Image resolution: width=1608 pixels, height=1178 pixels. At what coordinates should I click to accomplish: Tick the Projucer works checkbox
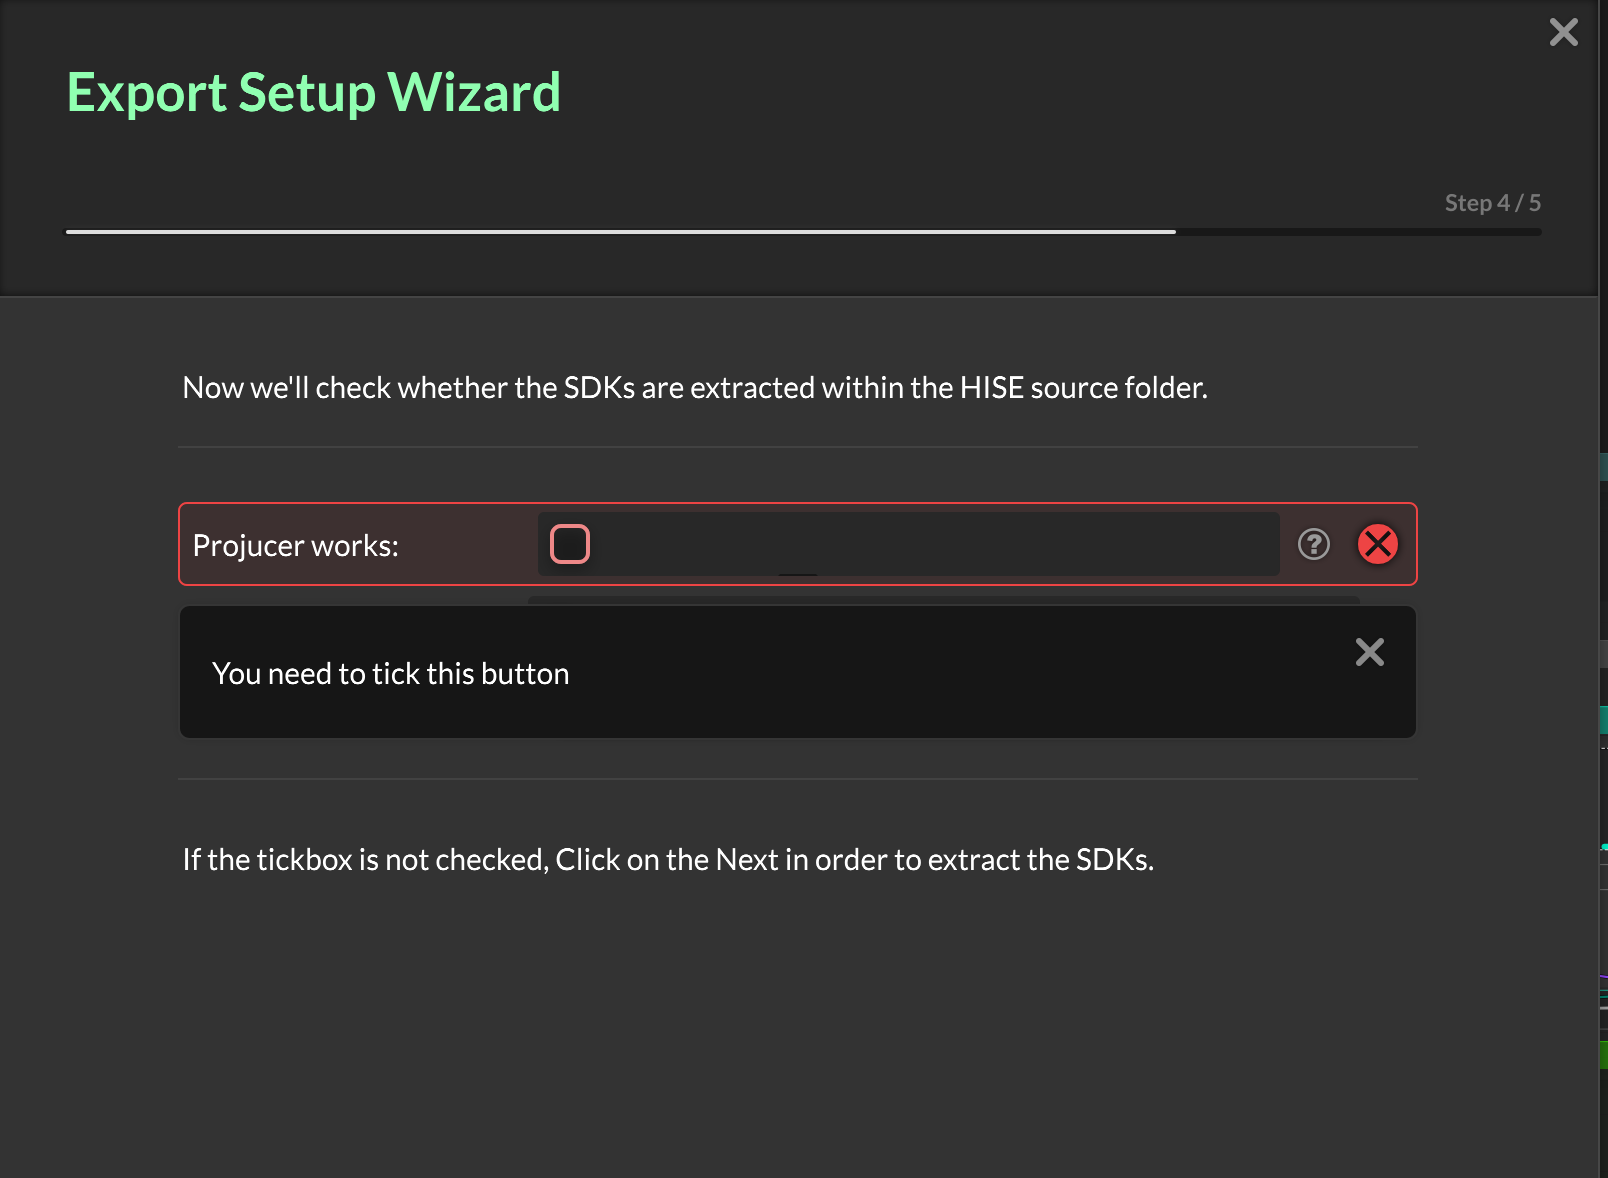(570, 544)
